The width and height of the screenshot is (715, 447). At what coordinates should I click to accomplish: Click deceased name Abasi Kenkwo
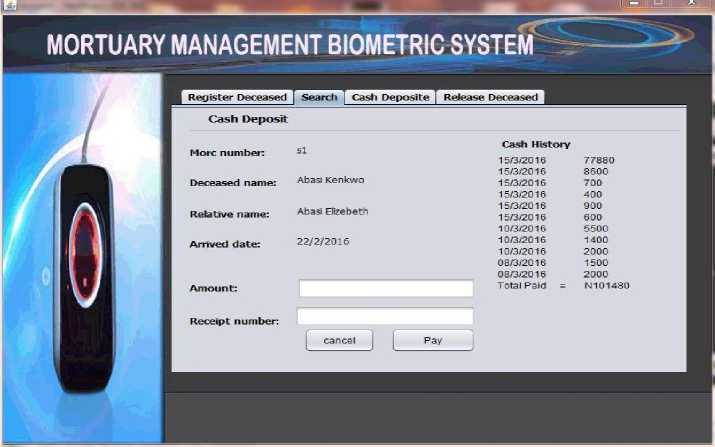(331, 180)
